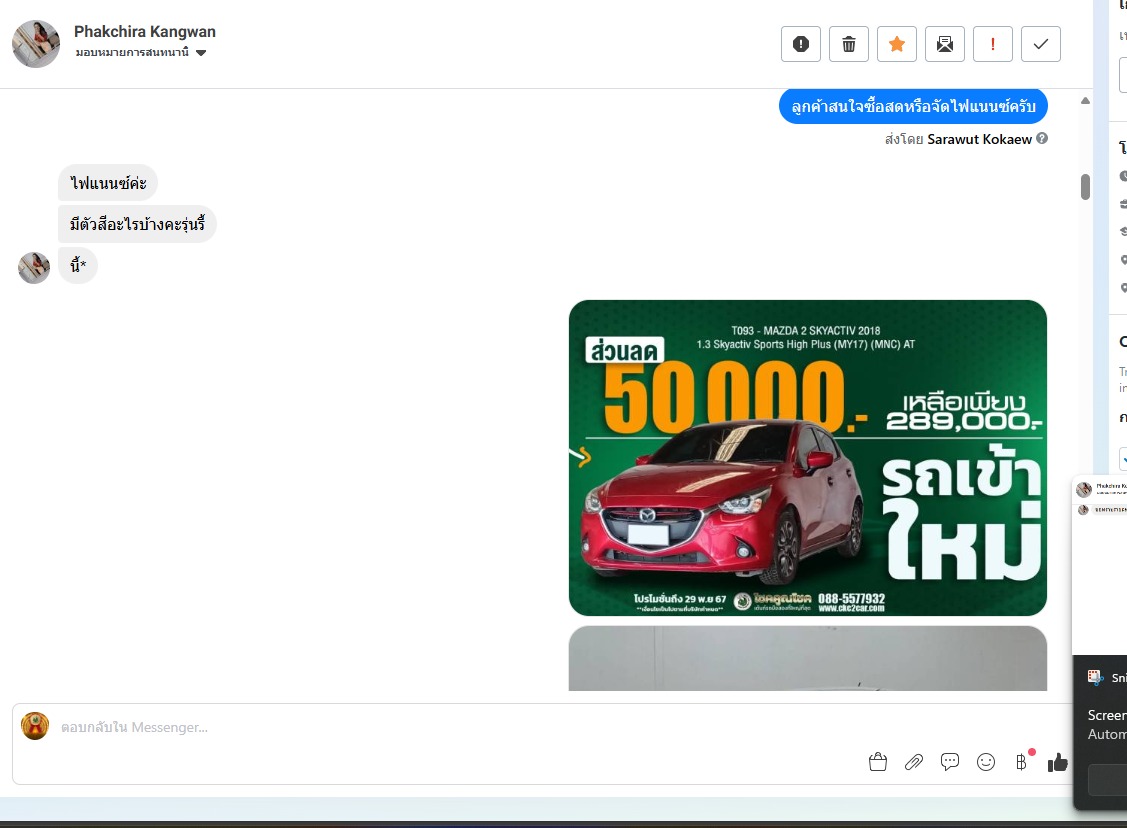Click the blue sent message bubble
This screenshot has width=1127, height=828.
click(913, 106)
